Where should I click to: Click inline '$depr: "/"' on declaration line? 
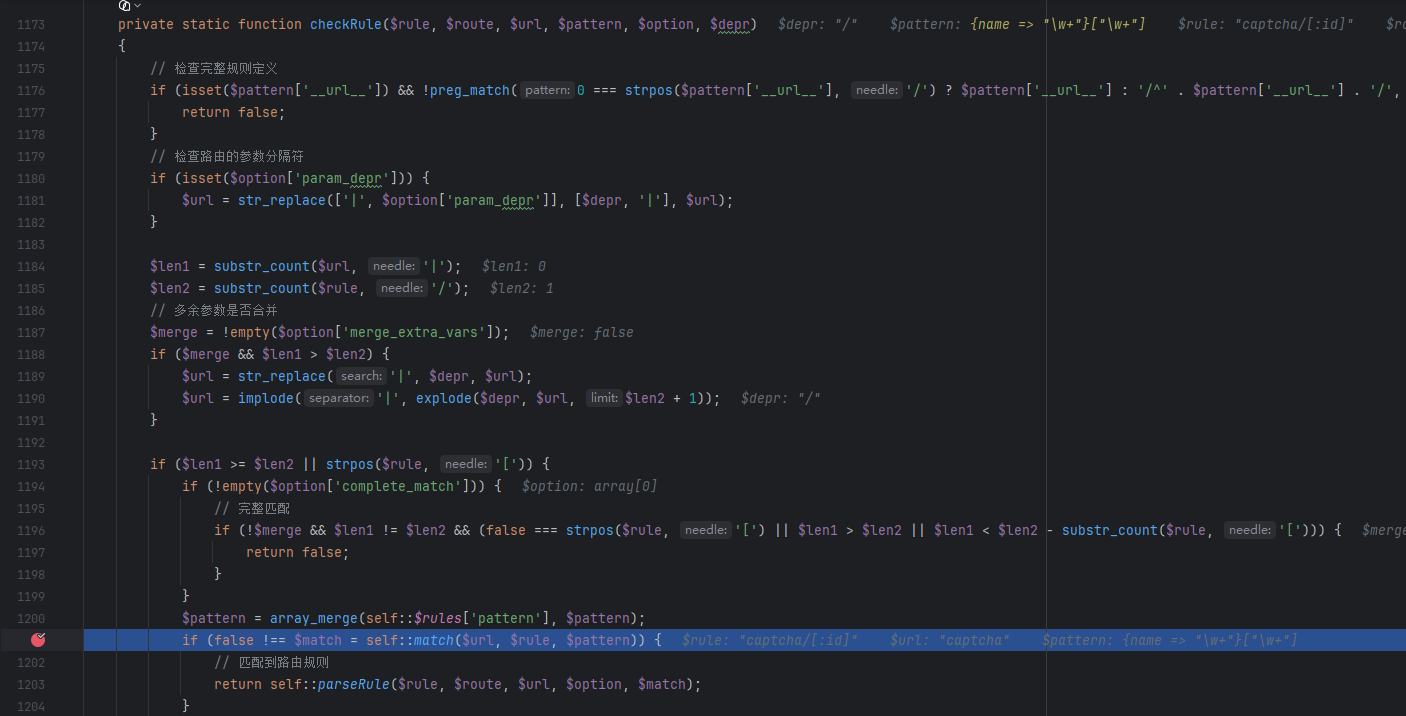[x=818, y=24]
